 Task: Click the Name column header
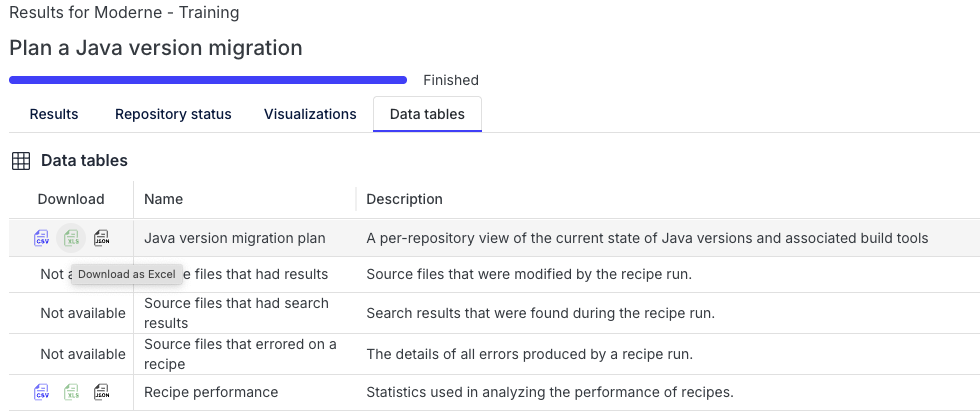point(163,199)
